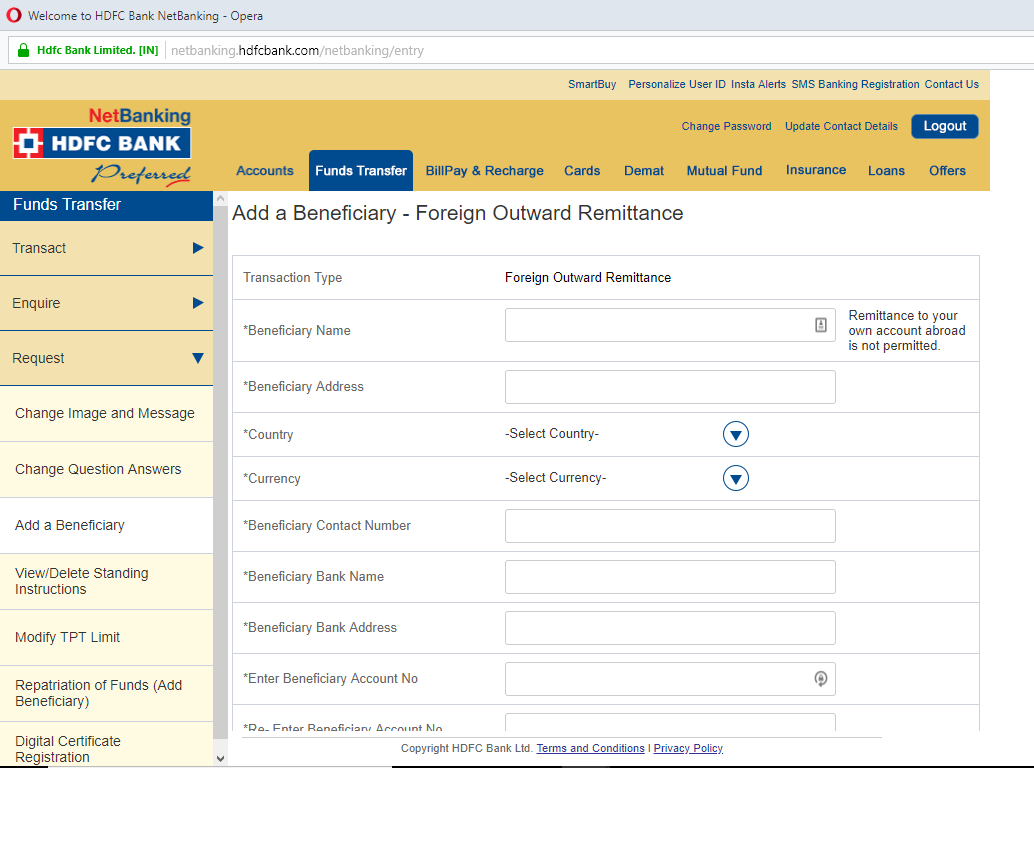Expand the Enquire sidebar section
This screenshot has width=1034, height=864.
(x=197, y=303)
